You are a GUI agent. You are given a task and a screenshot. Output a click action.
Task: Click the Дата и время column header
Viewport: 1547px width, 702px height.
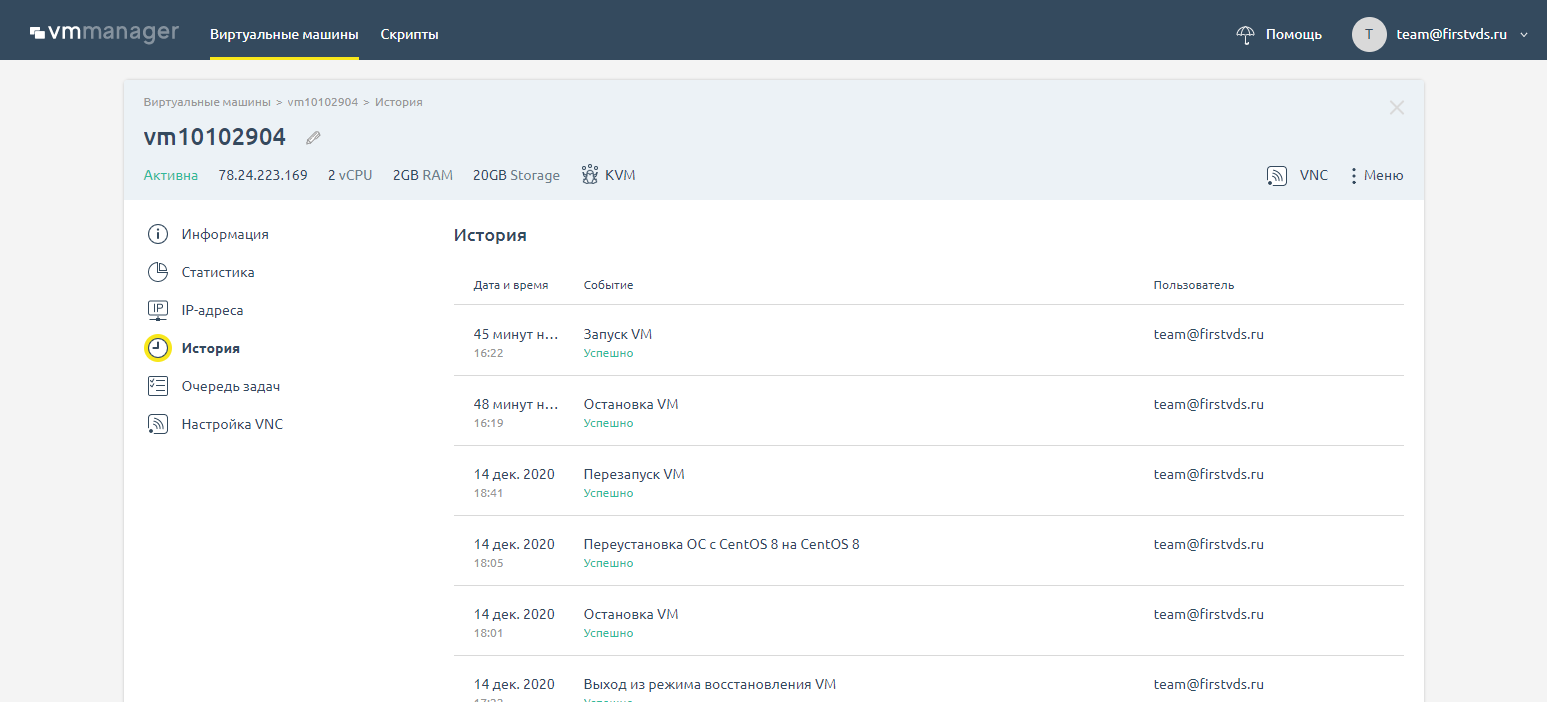coord(511,285)
